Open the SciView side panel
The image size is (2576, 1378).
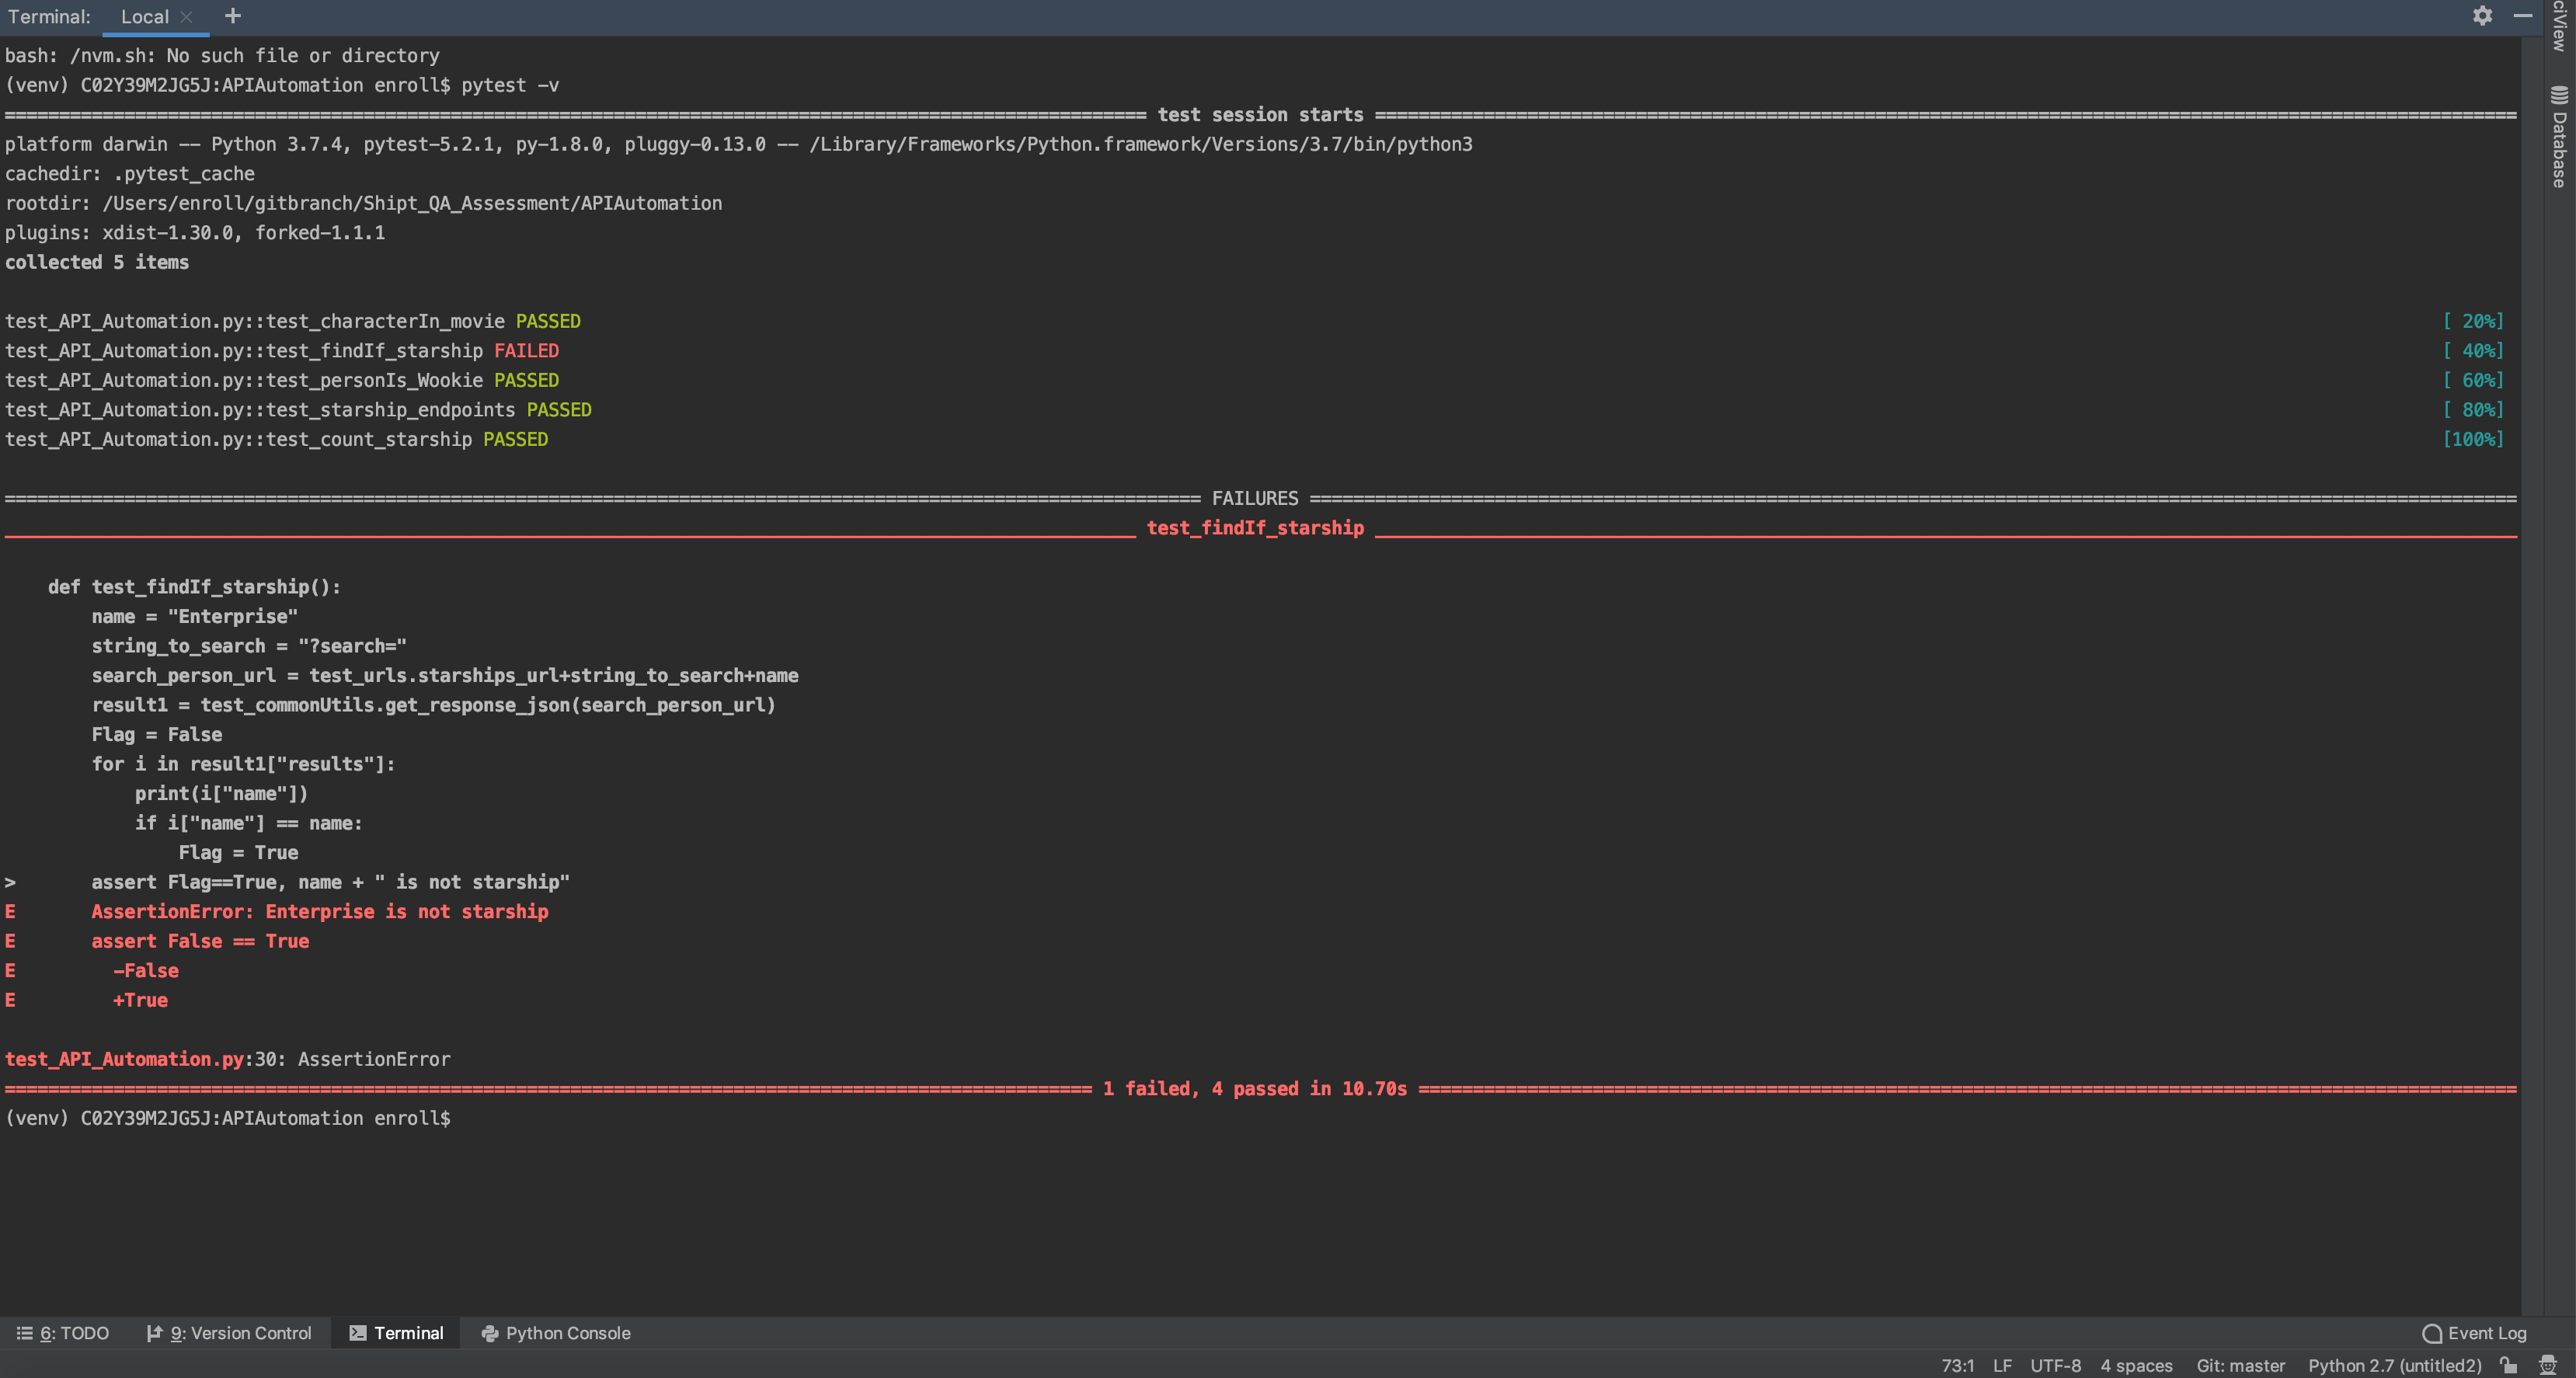(2559, 26)
